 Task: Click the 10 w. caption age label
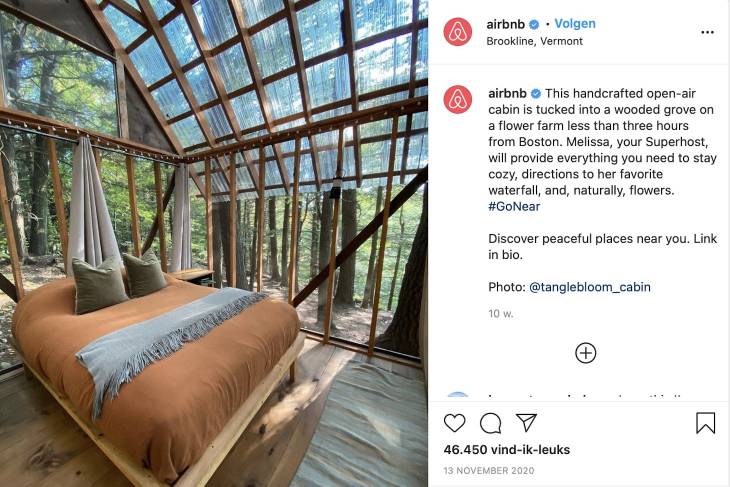500,314
